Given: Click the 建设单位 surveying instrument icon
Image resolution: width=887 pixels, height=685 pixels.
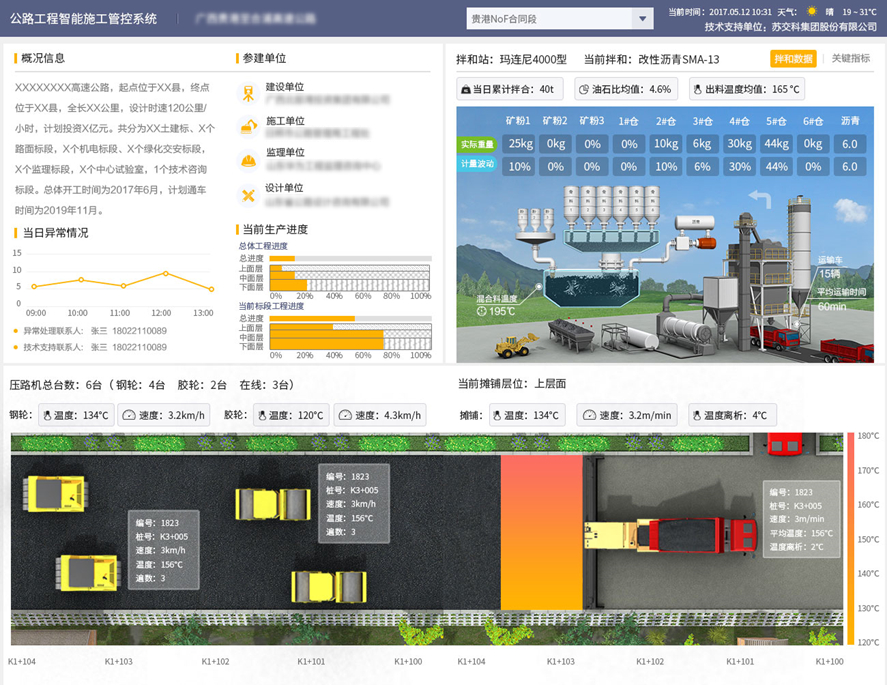Looking at the screenshot, I should 248,93.
